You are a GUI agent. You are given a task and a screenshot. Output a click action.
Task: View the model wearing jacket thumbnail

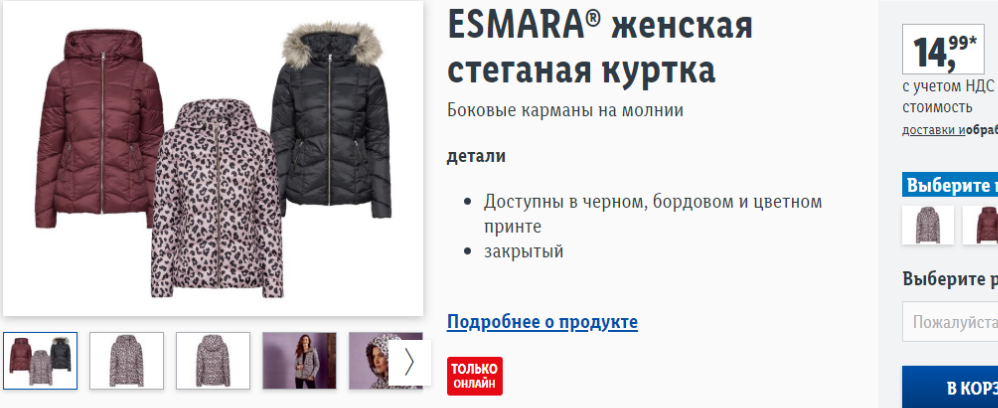point(300,360)
